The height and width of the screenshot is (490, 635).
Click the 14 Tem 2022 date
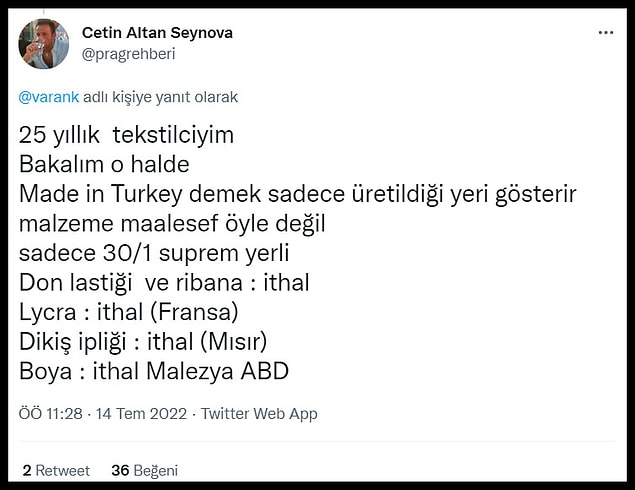point(141,413)
